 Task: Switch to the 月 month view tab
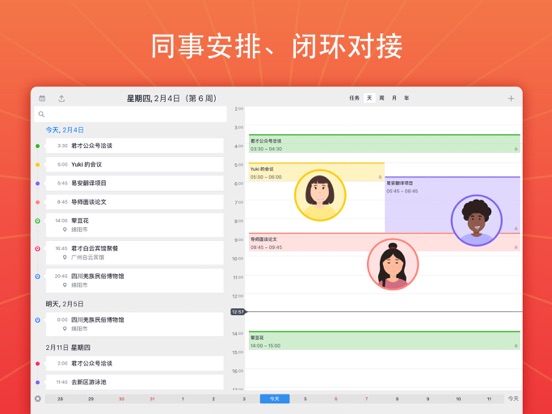[x=394, y=98]
